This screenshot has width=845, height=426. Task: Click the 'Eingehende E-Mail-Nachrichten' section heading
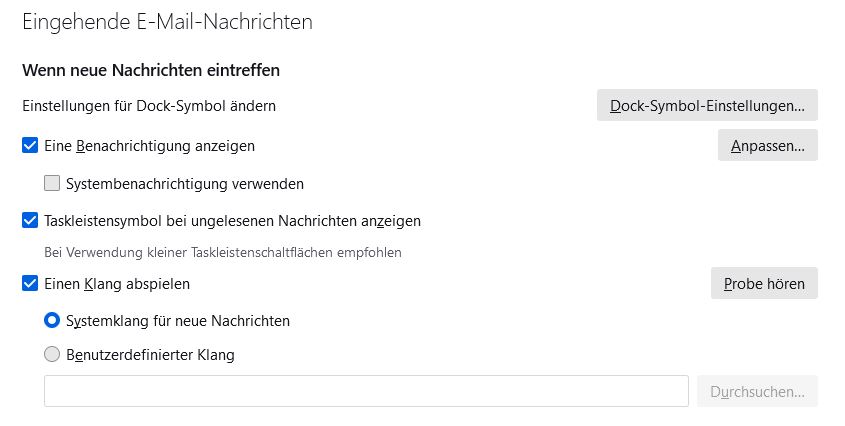(167, 21)
